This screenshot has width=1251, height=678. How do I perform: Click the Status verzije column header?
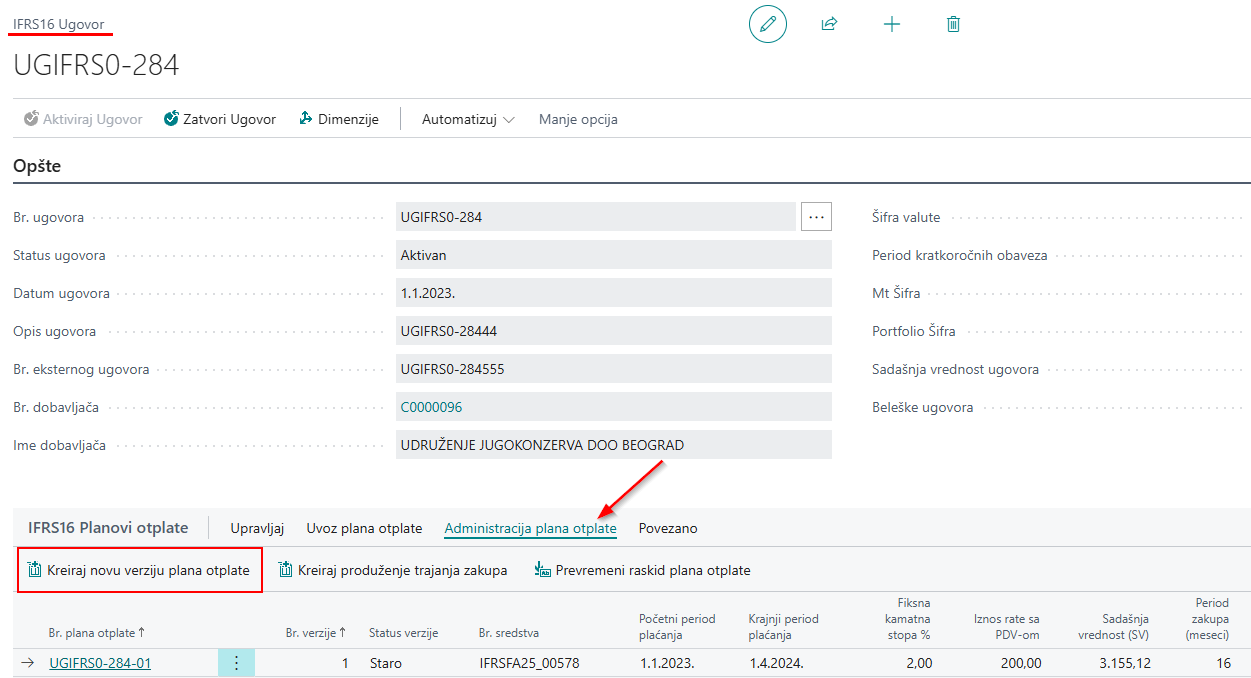coord(403,633)
